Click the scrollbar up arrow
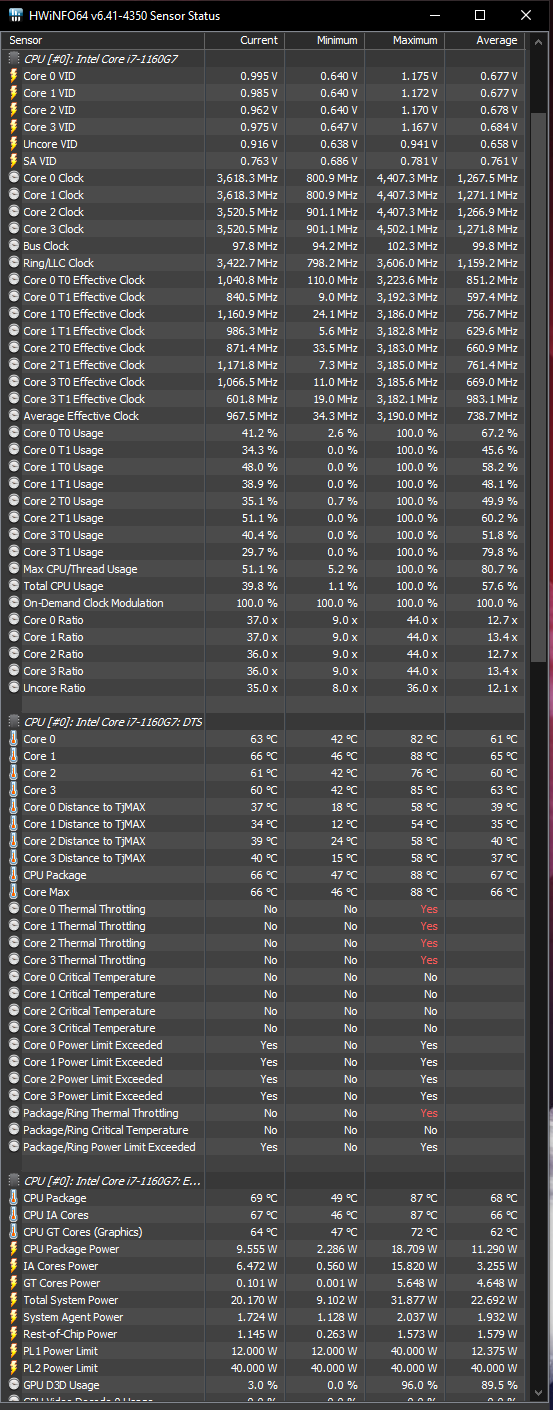Viewport: 553px width, 1410px height. tap(540, 41)
